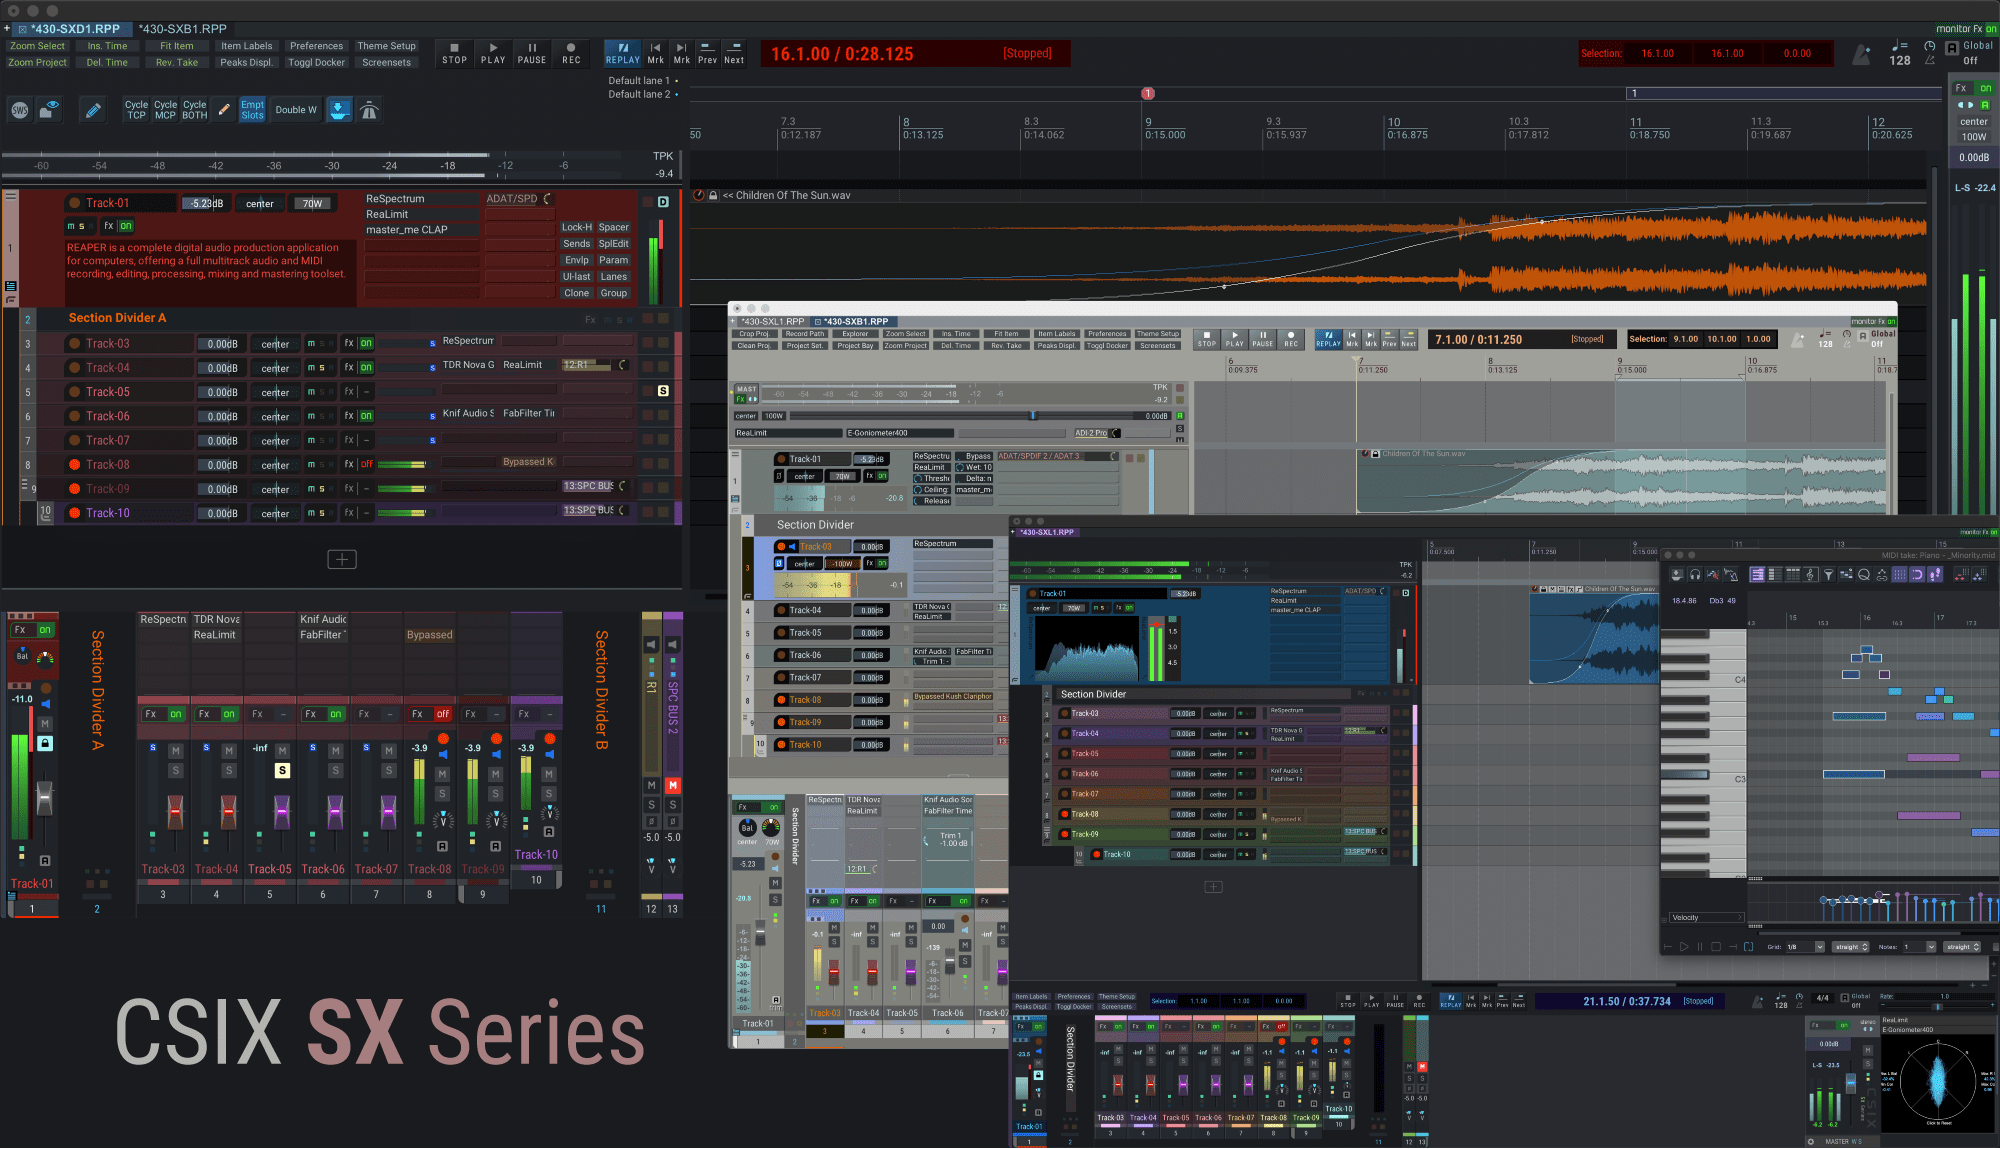Click the Pause transport button
2000x1149 pixels.
(x=532, y=53)
